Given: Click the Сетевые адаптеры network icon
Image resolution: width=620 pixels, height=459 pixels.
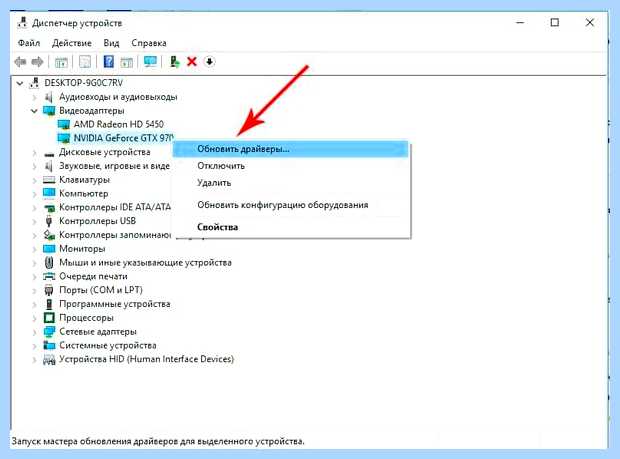Looking at the screenshot, I should [49, 332].
